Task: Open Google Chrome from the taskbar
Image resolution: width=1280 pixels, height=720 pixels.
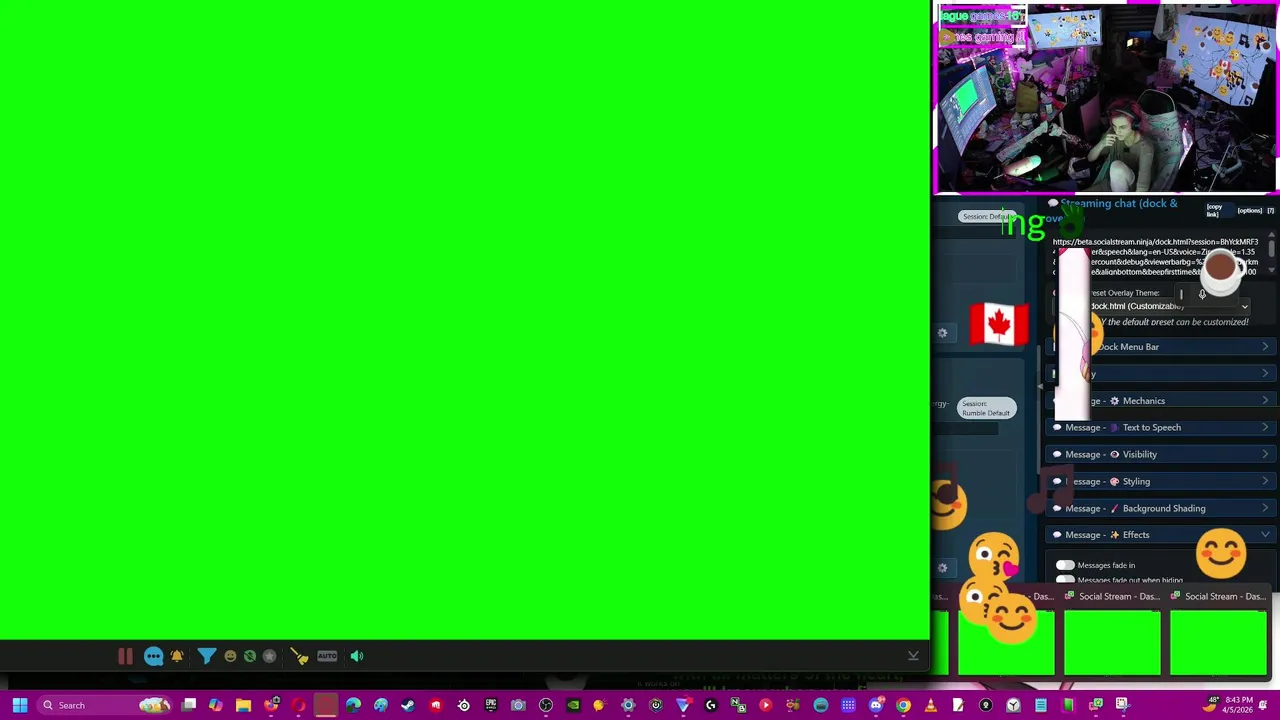Action: coord(903,705)
